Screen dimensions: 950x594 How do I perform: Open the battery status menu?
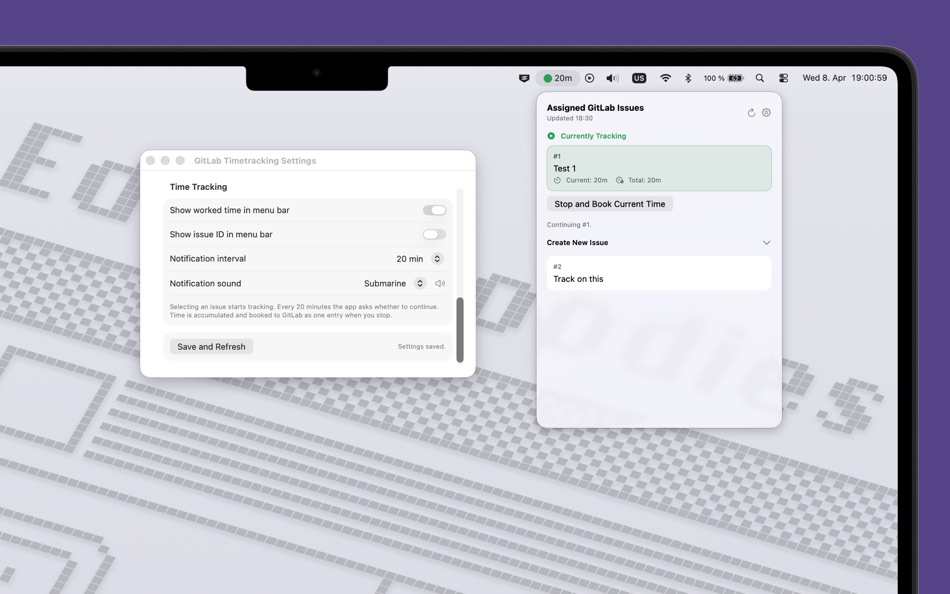(723, 78)
